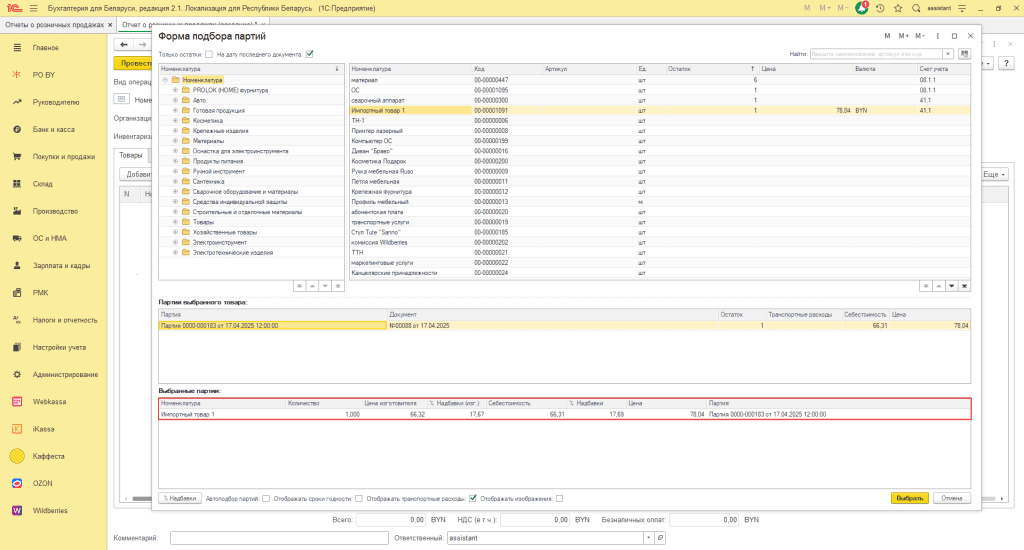This screenshot has height=550, width=1024.
Task: Jump to first row under nomenclature table
Action: click(x=925, y=286)
